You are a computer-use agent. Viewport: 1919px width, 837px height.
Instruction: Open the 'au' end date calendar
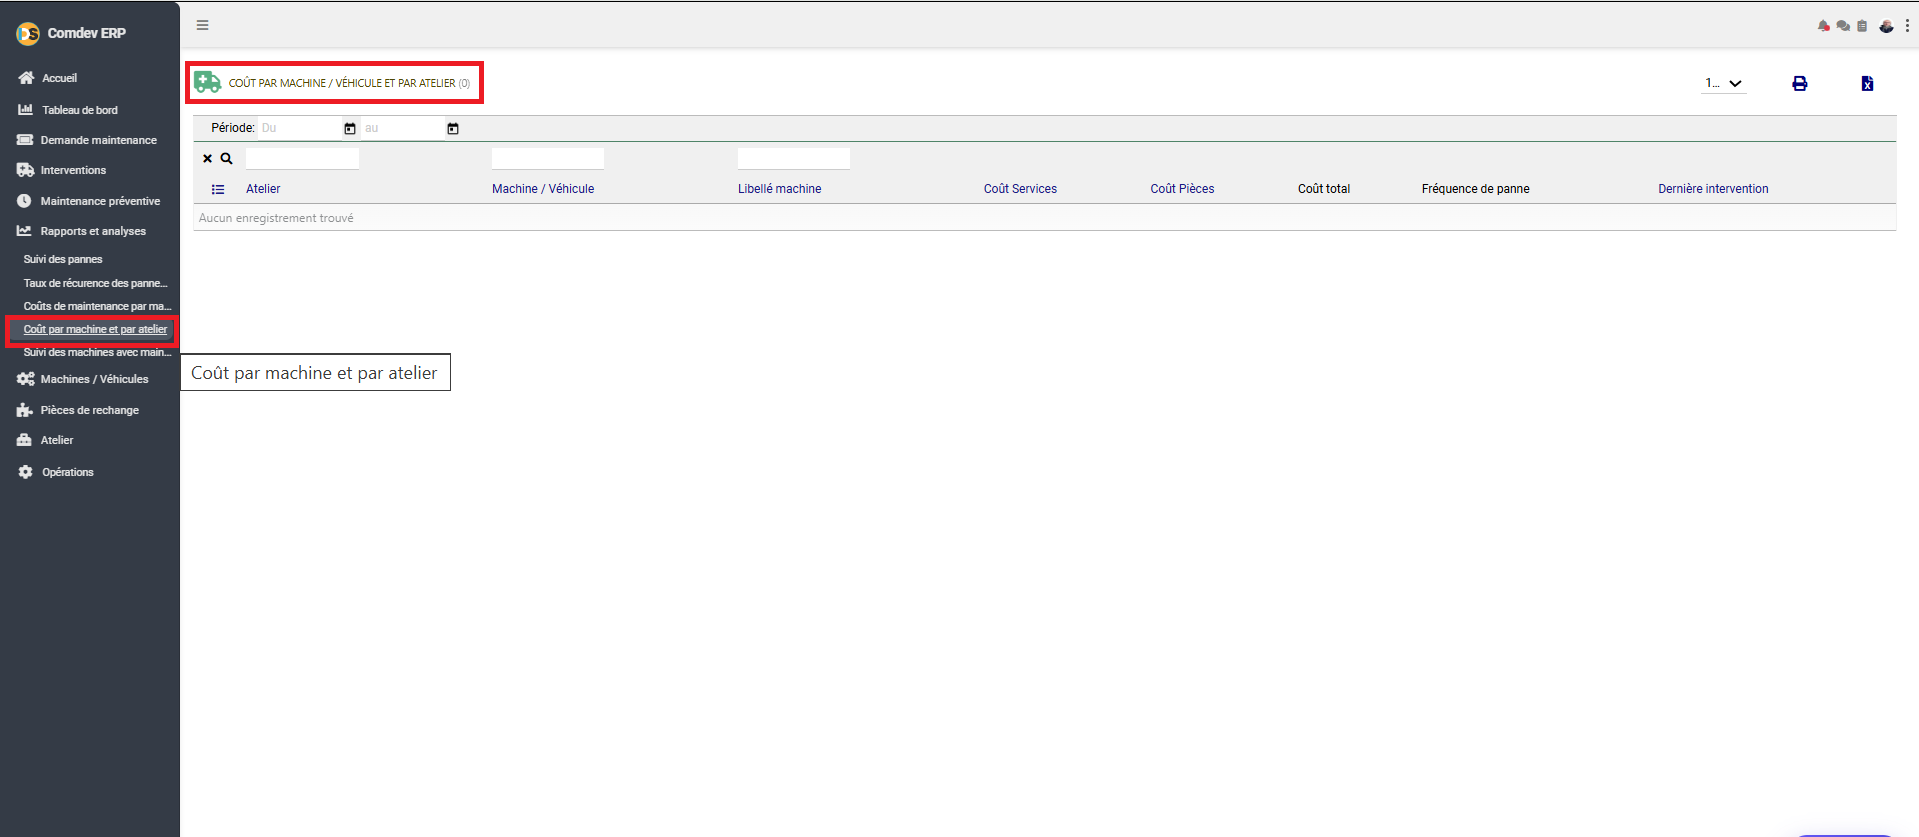(453, 128)
